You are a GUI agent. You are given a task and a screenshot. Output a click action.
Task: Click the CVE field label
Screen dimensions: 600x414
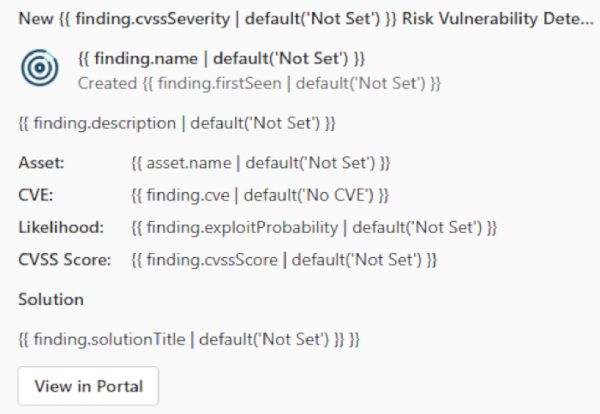(x=34, y=193)
